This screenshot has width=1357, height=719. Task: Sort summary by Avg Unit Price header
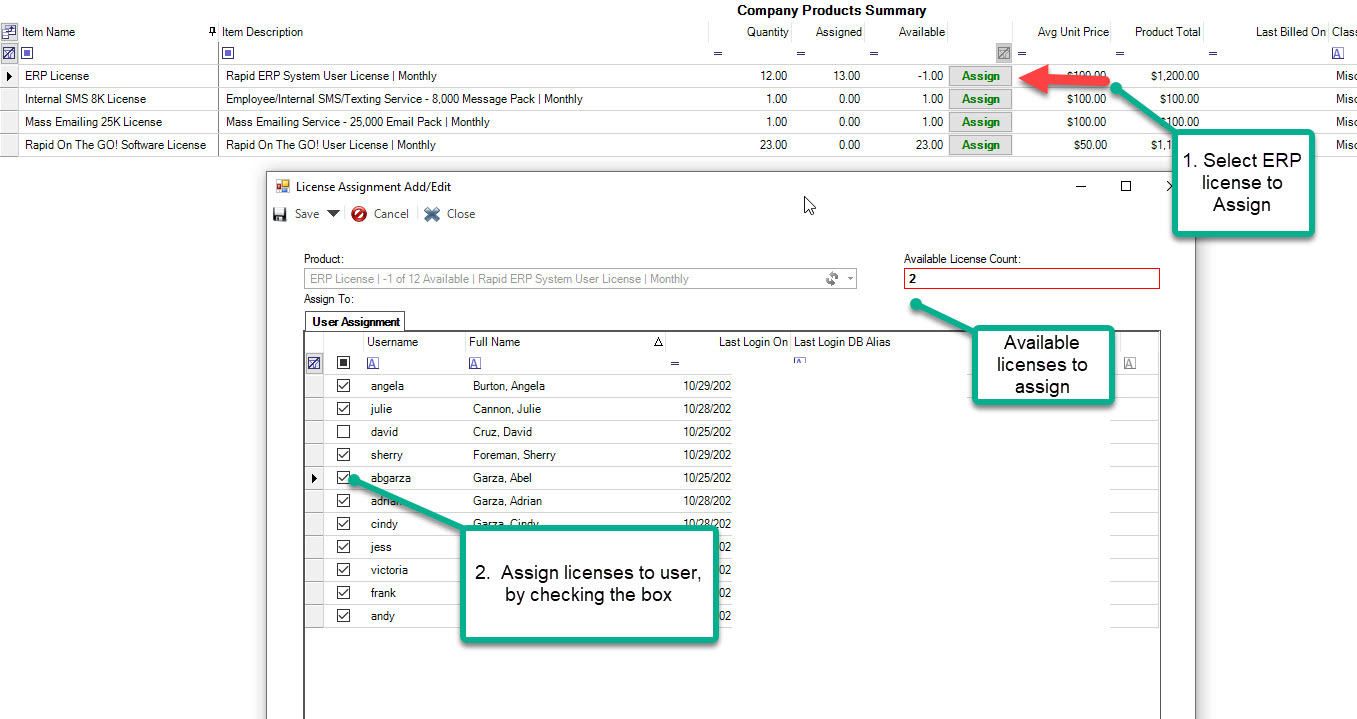[x=1073, y=32]
